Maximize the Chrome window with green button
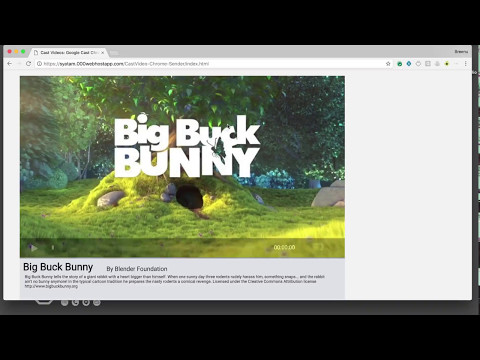The image size is (480, 360). (23, 52)
